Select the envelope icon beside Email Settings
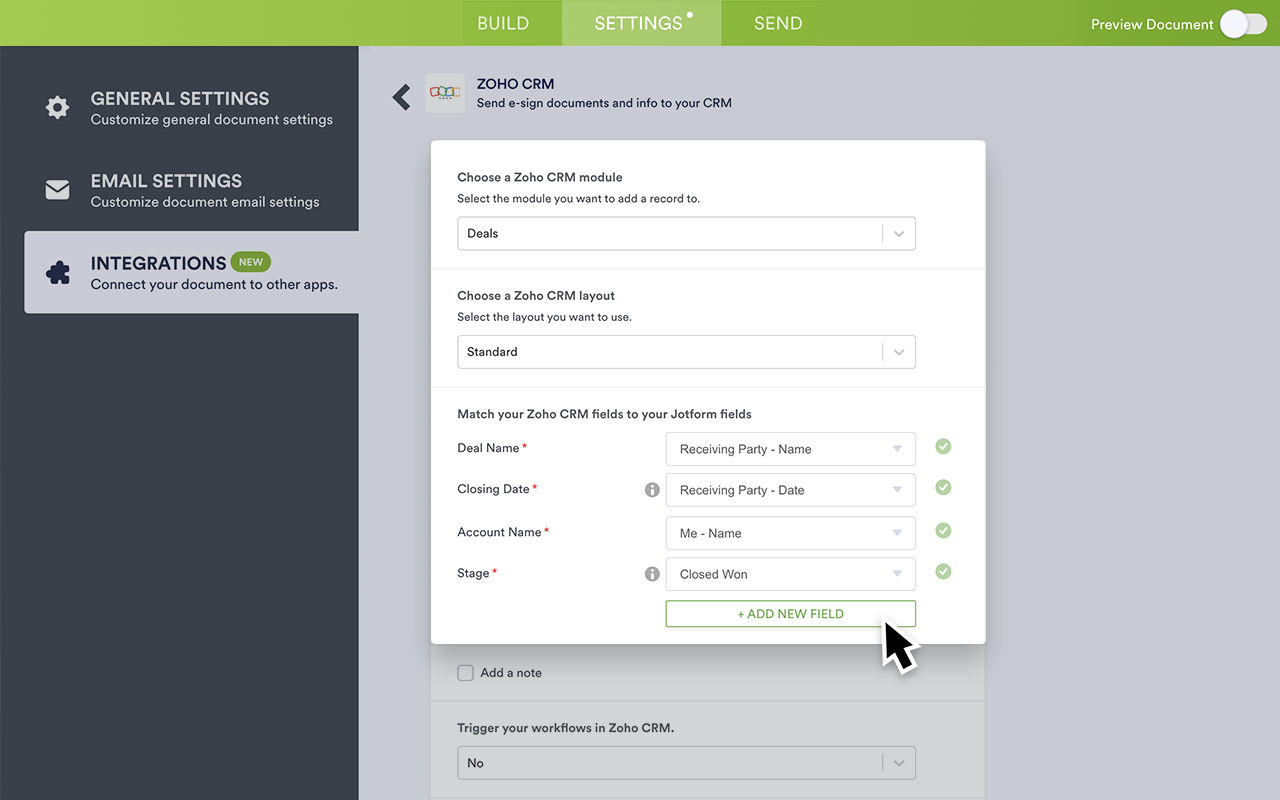1280x800 pixels. coord(57,189)
